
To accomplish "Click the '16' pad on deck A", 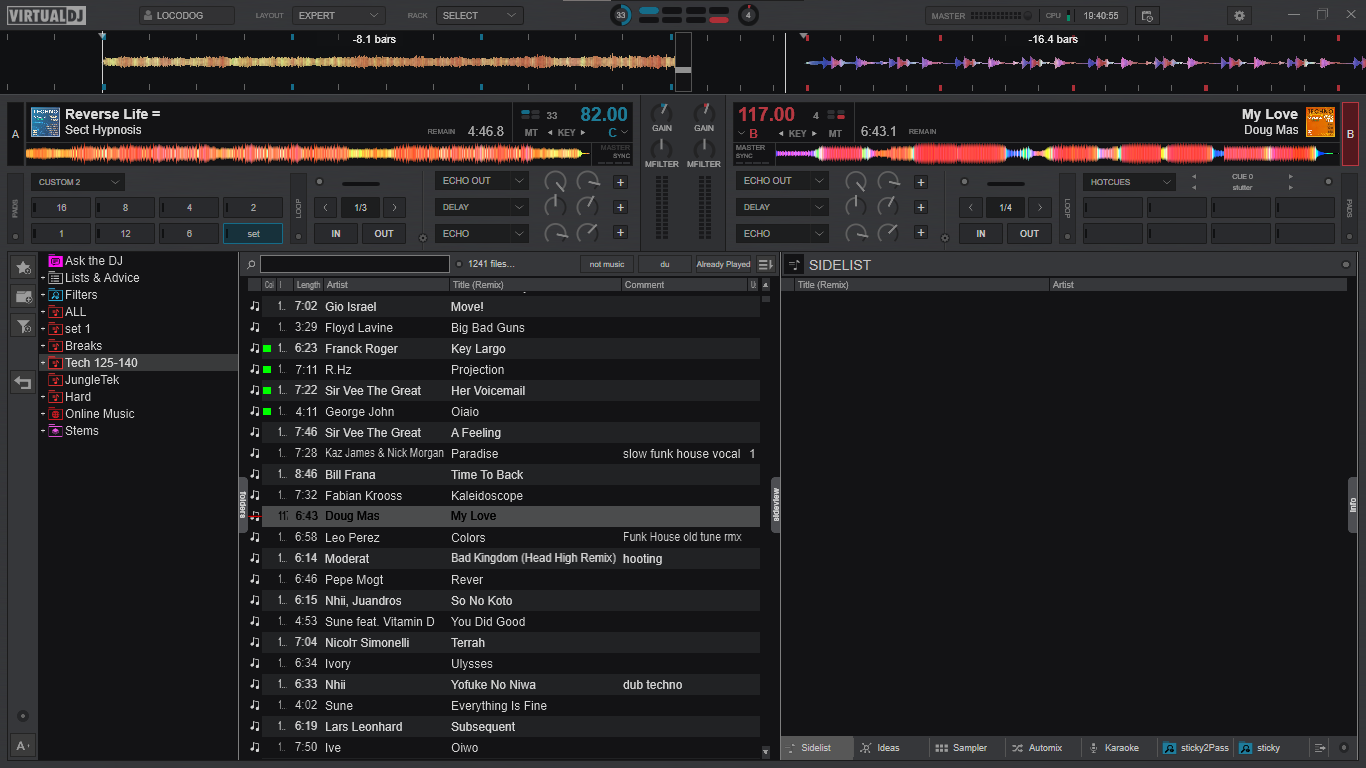I will point(61,208).
